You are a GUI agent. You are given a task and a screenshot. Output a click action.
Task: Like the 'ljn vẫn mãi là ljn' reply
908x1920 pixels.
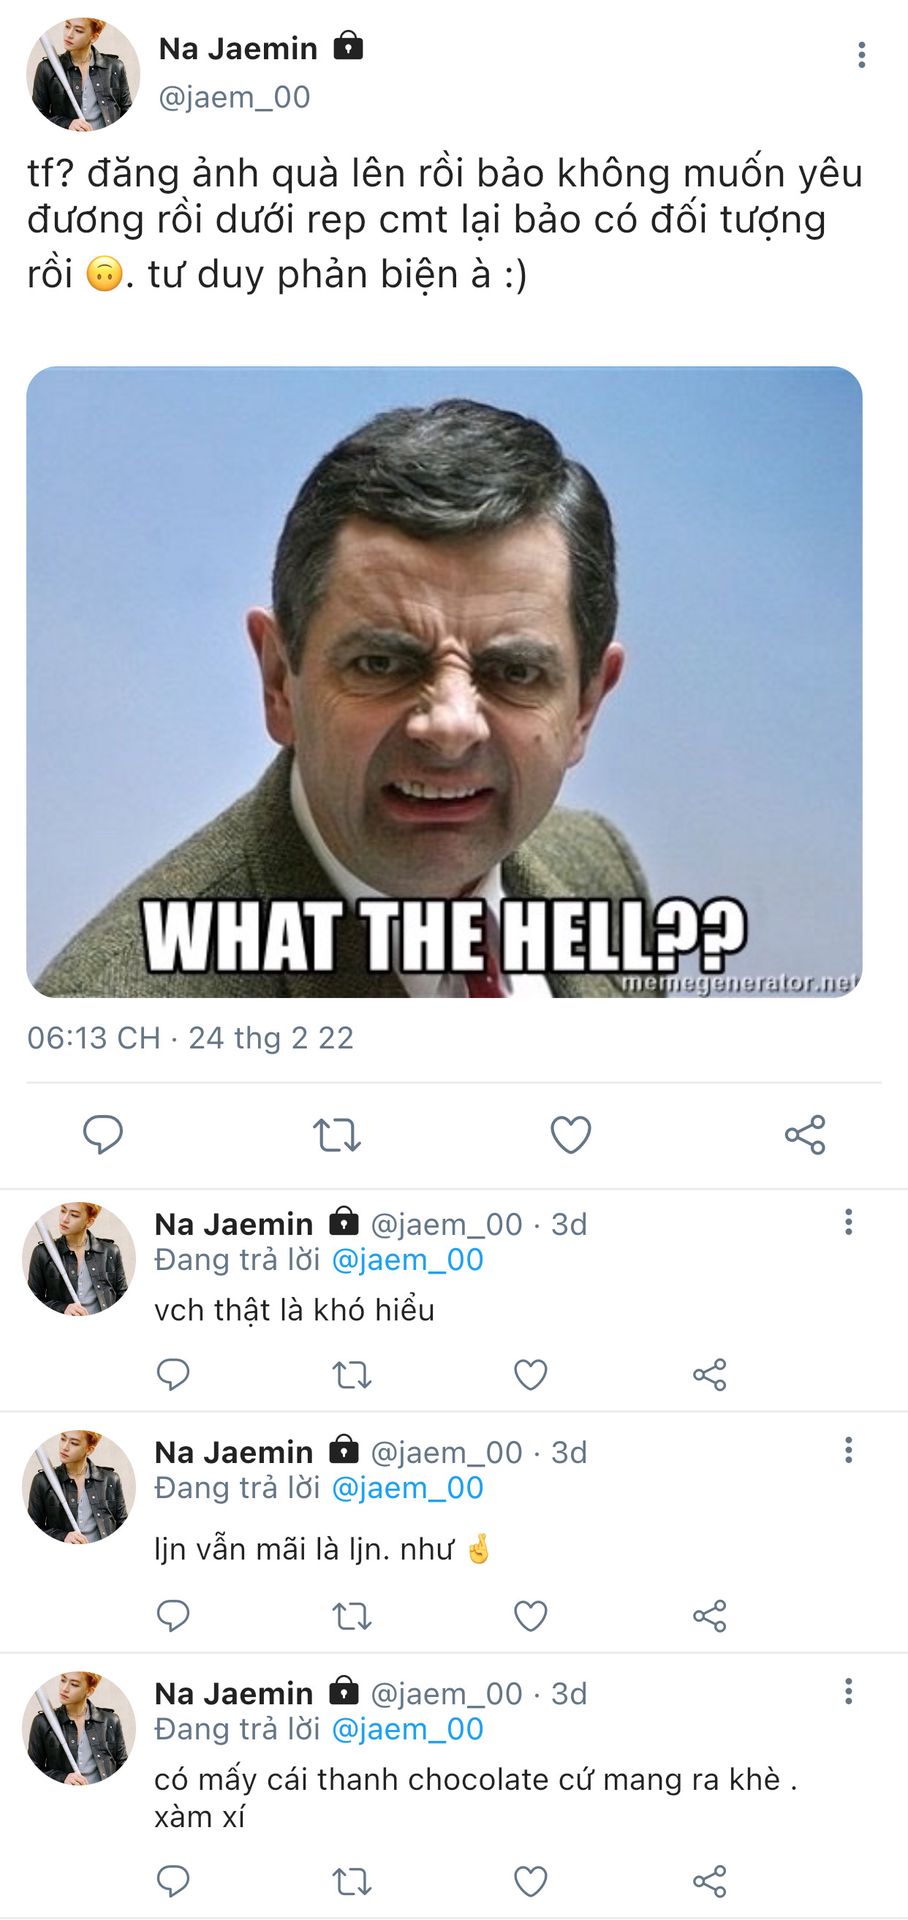pyautogui.click(x=530, y=1615)
